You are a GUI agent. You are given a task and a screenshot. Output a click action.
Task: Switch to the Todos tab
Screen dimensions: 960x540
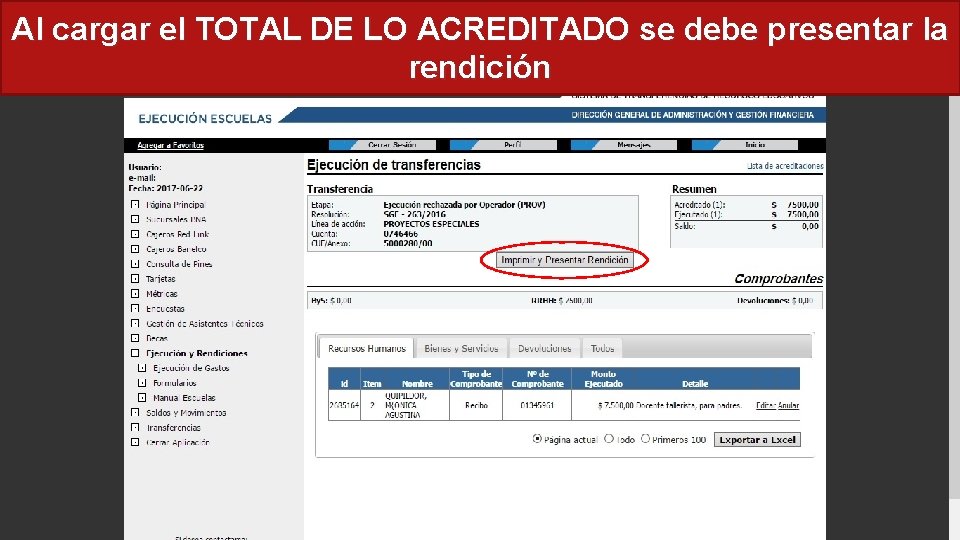click(x=602, y=348)
